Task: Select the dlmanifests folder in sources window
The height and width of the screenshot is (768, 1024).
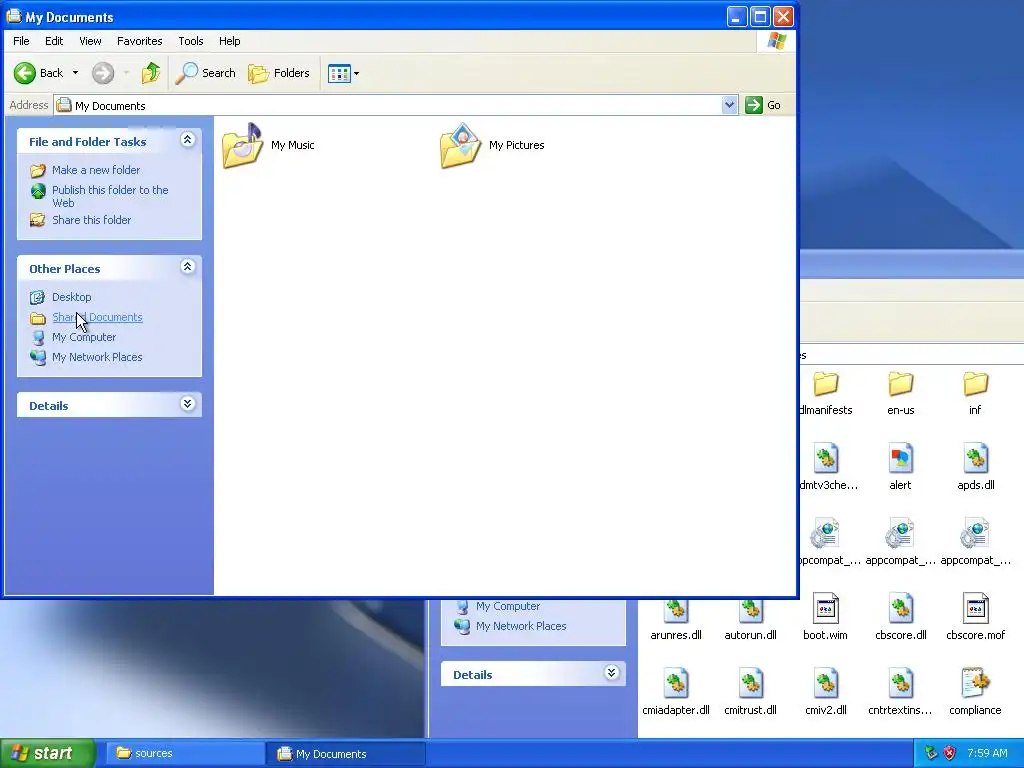Action: [825, 394]
